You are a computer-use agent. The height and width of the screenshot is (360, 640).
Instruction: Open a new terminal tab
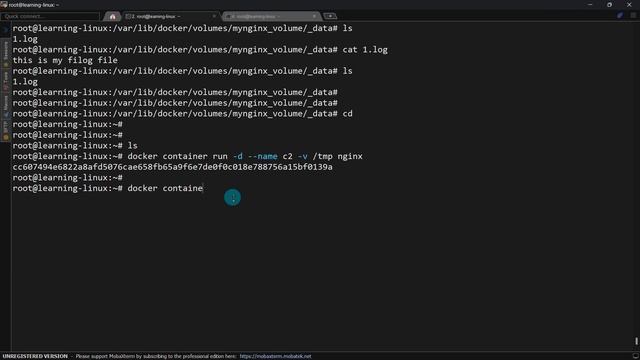330,16
